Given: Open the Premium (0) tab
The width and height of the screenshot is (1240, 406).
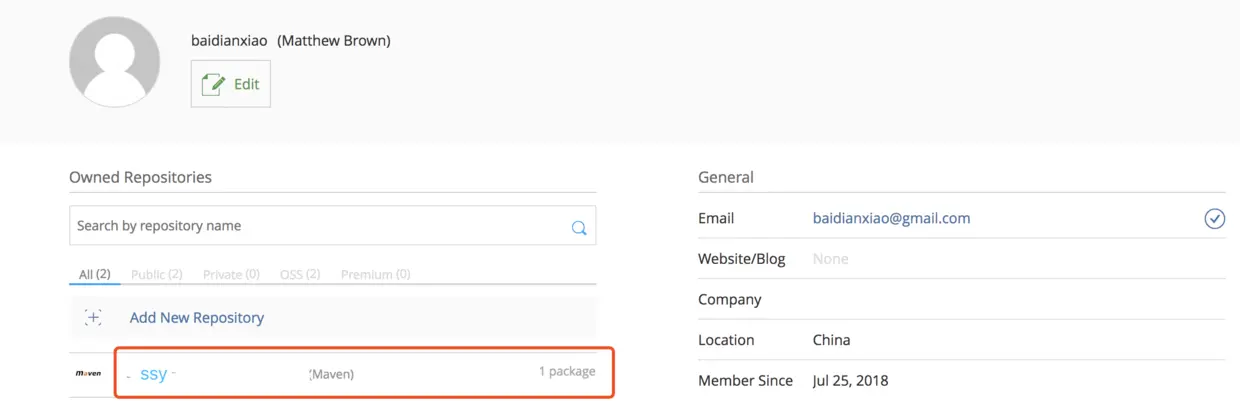Looking at the screenshot, I should click(375, 274).
